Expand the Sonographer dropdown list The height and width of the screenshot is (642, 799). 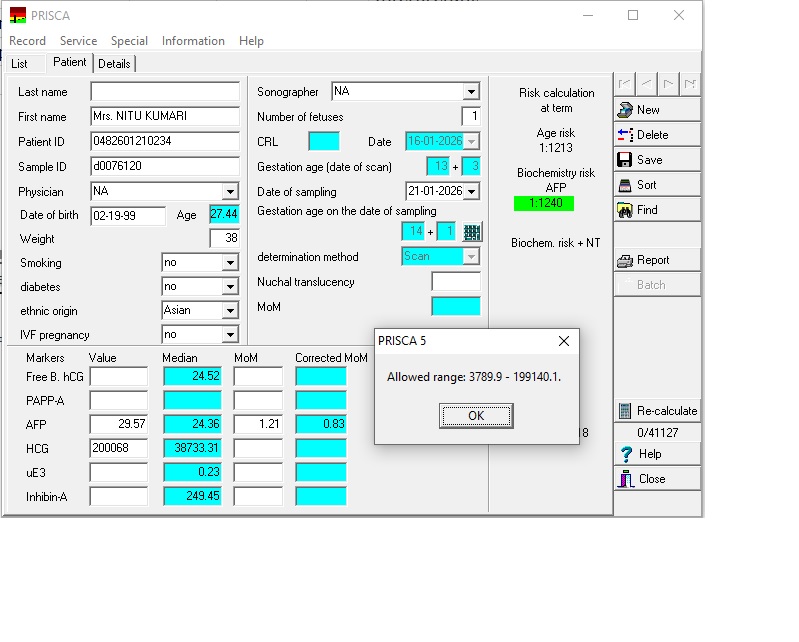471,92
